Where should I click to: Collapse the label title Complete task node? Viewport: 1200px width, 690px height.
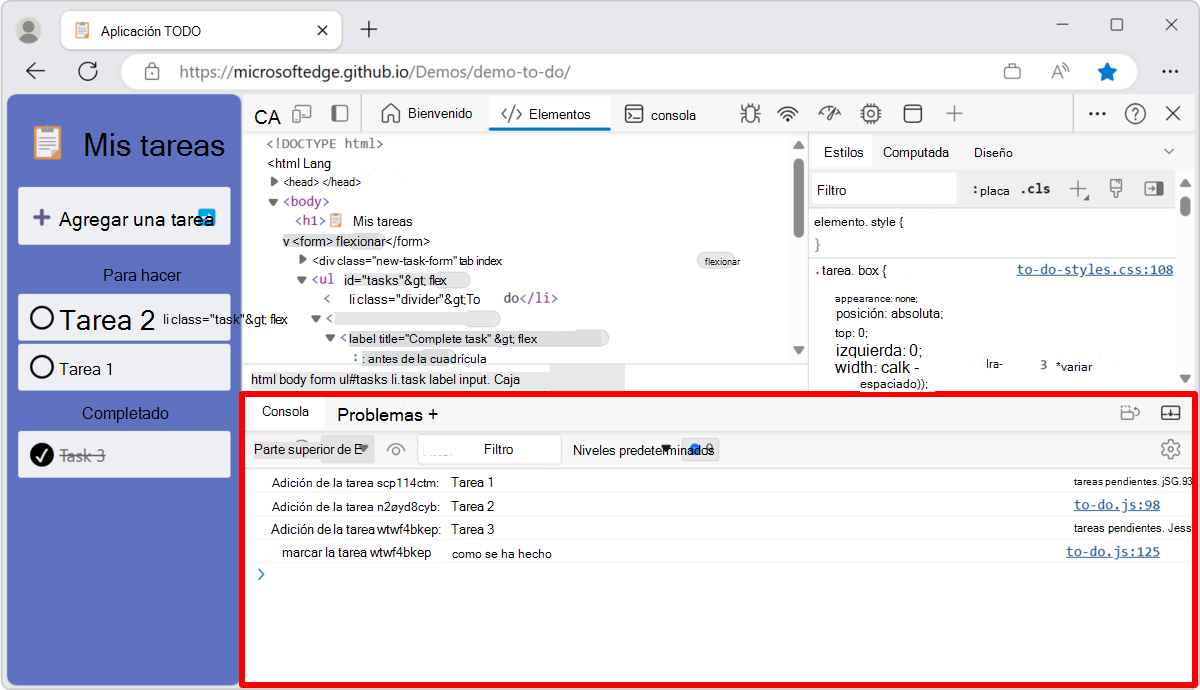[331, 338]
